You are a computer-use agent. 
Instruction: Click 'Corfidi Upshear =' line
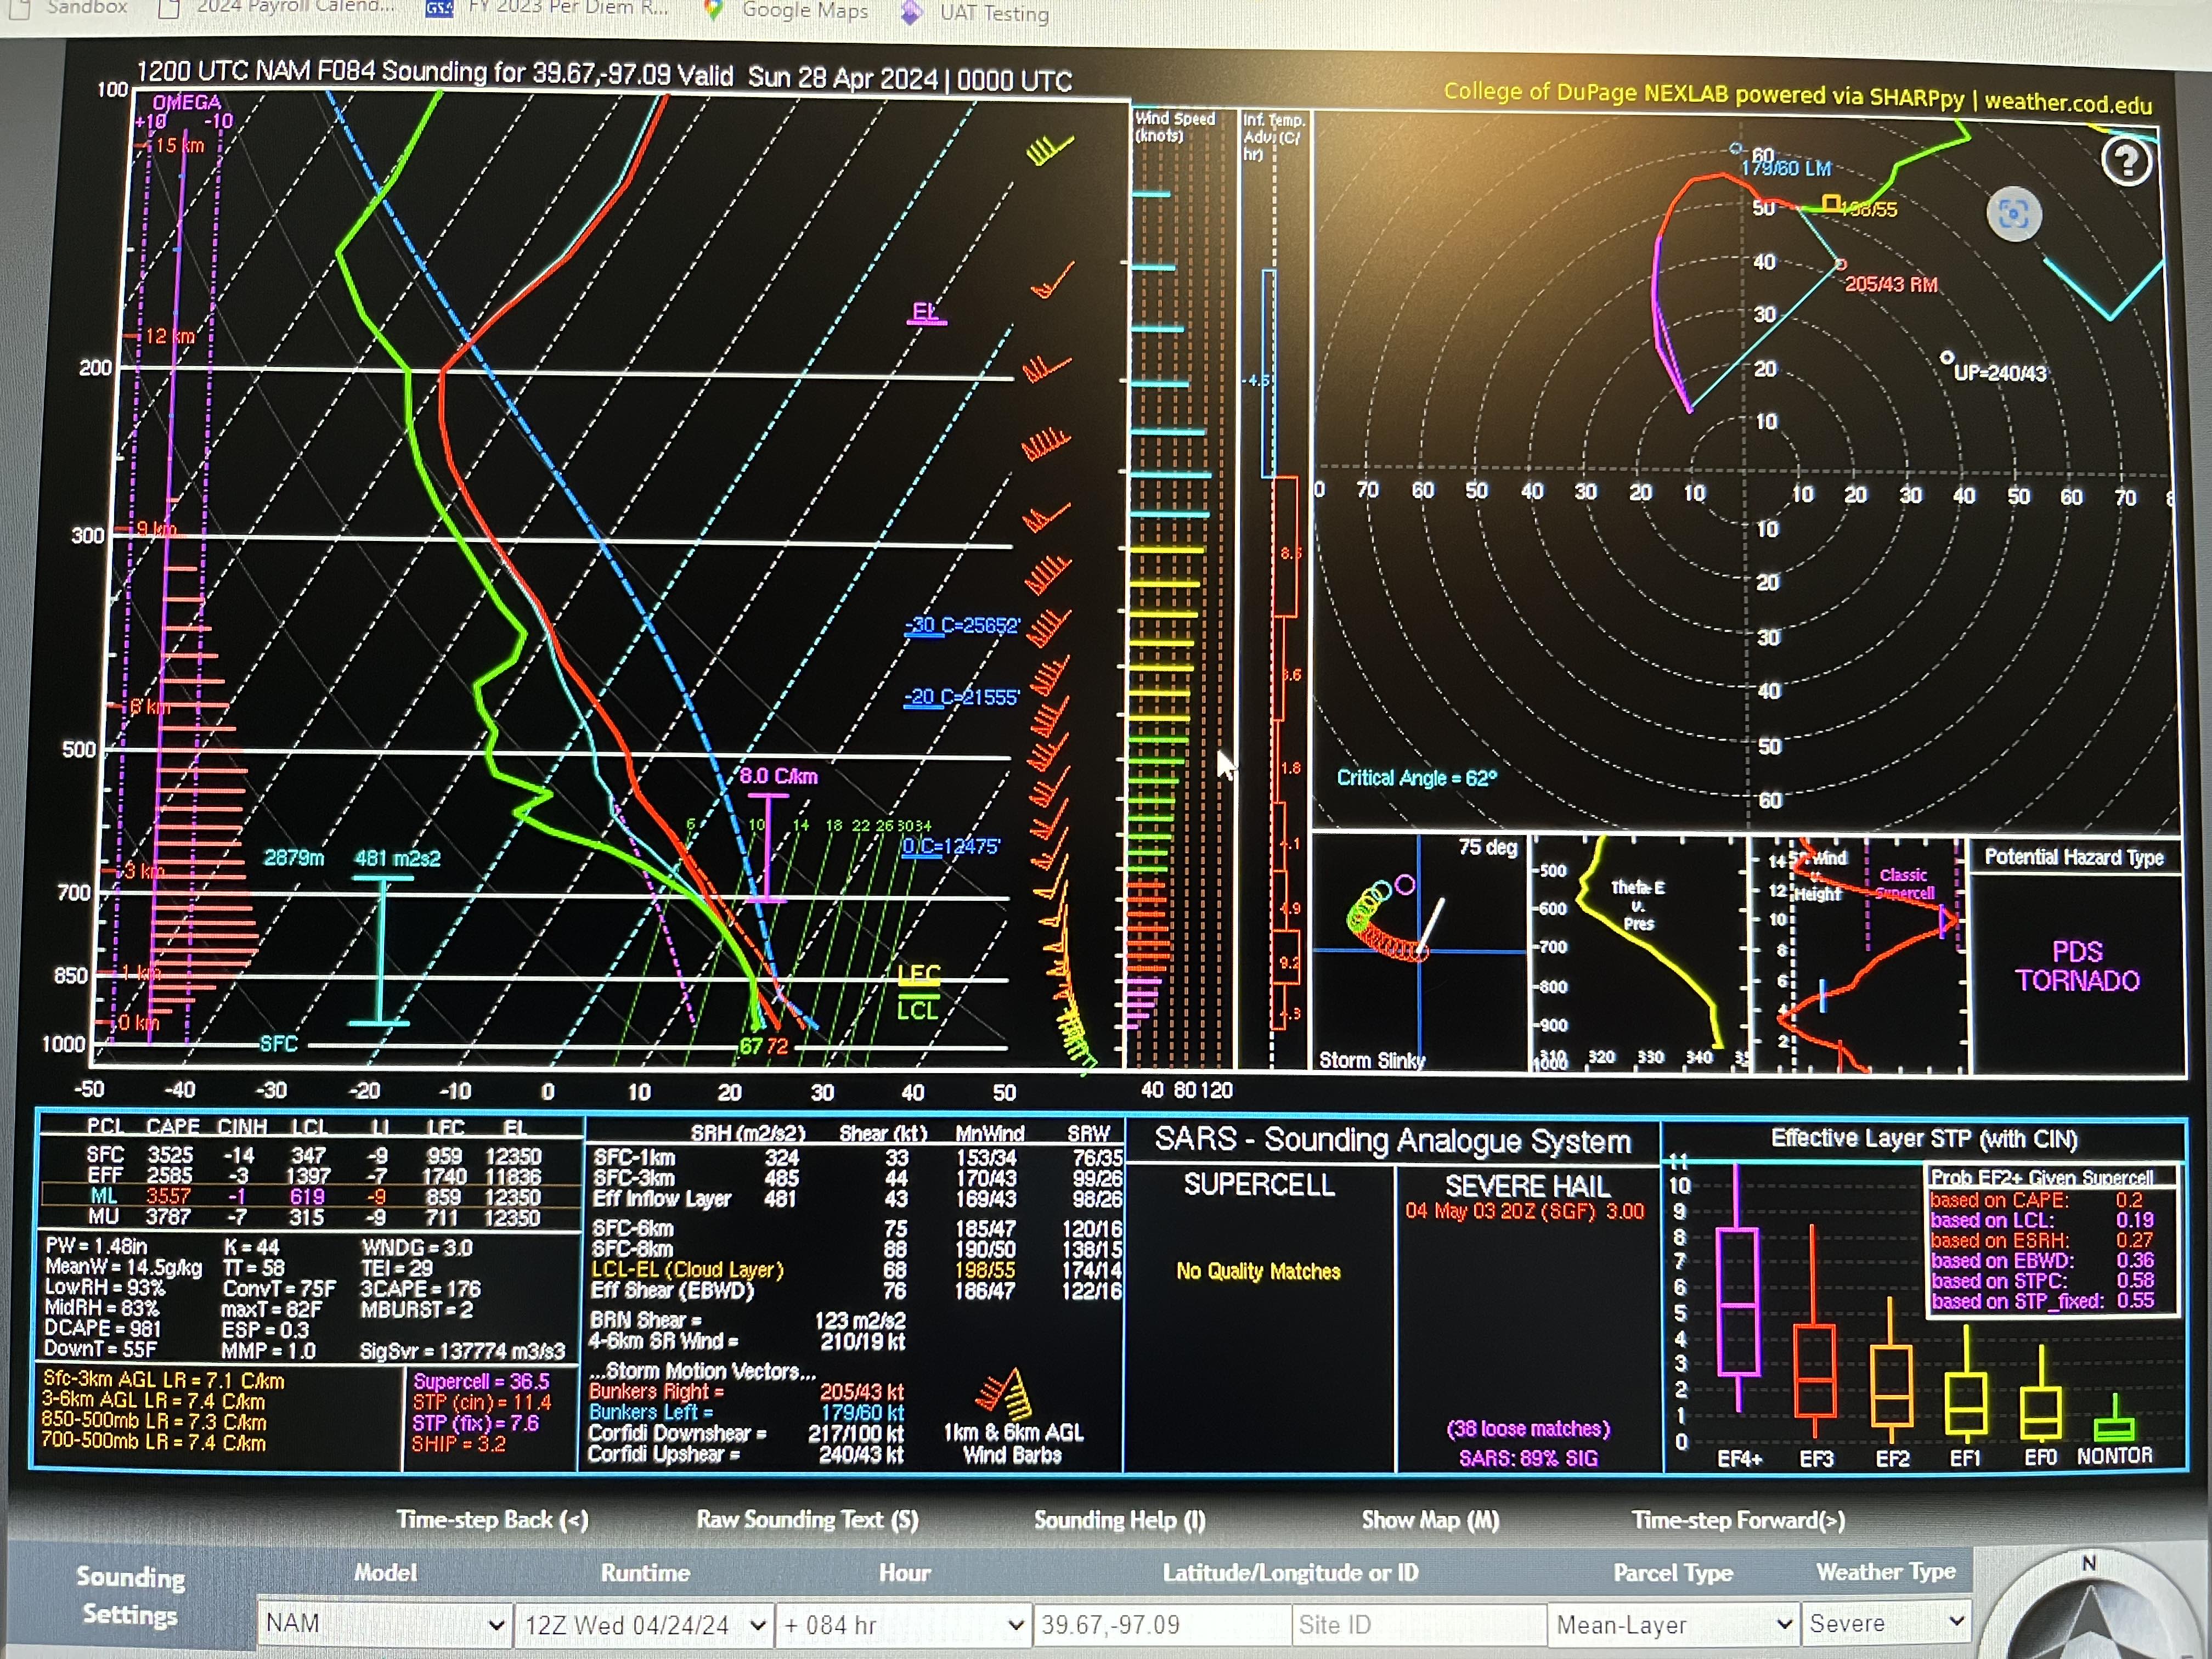[x=746, y=1455]
